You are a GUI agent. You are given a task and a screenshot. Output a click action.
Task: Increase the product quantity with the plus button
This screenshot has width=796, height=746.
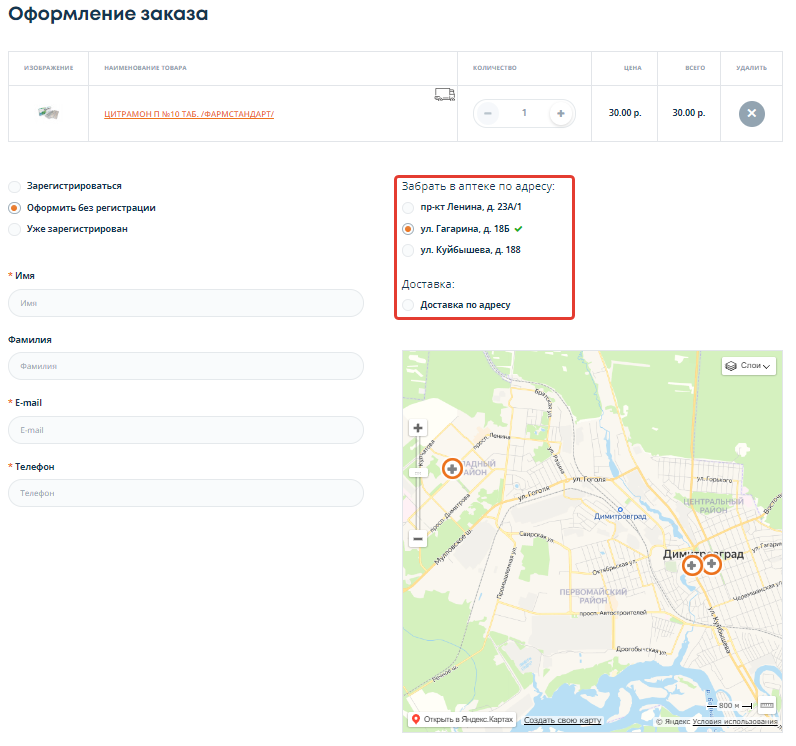560,113
